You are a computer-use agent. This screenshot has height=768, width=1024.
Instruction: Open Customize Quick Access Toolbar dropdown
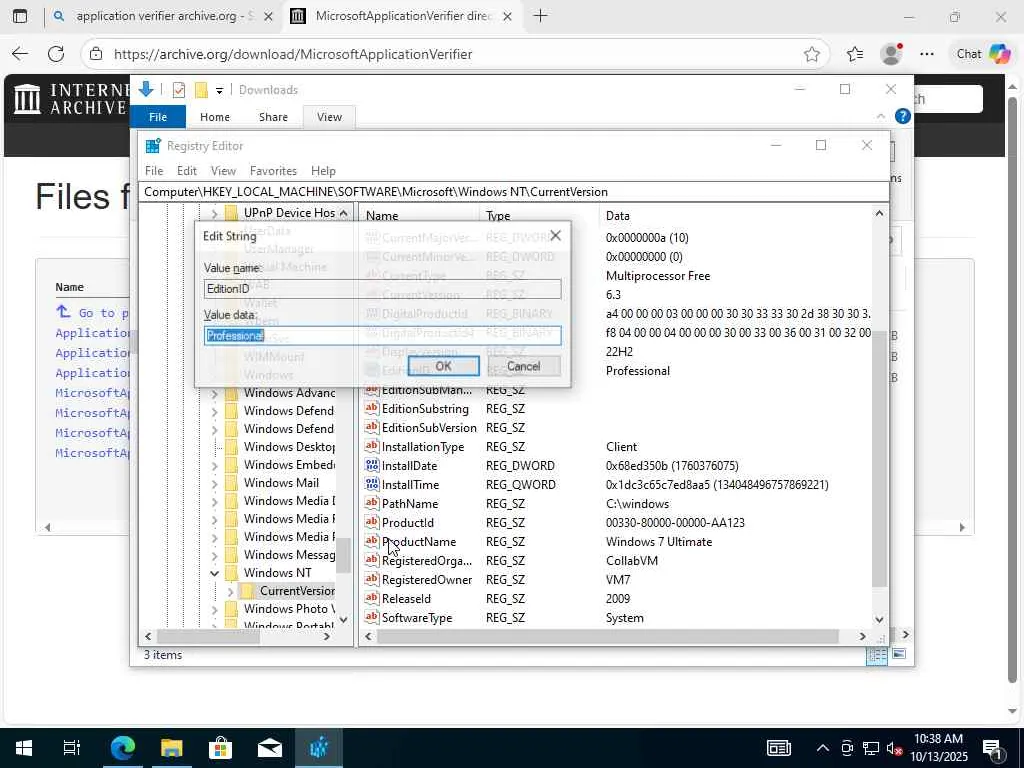(219, 91)
